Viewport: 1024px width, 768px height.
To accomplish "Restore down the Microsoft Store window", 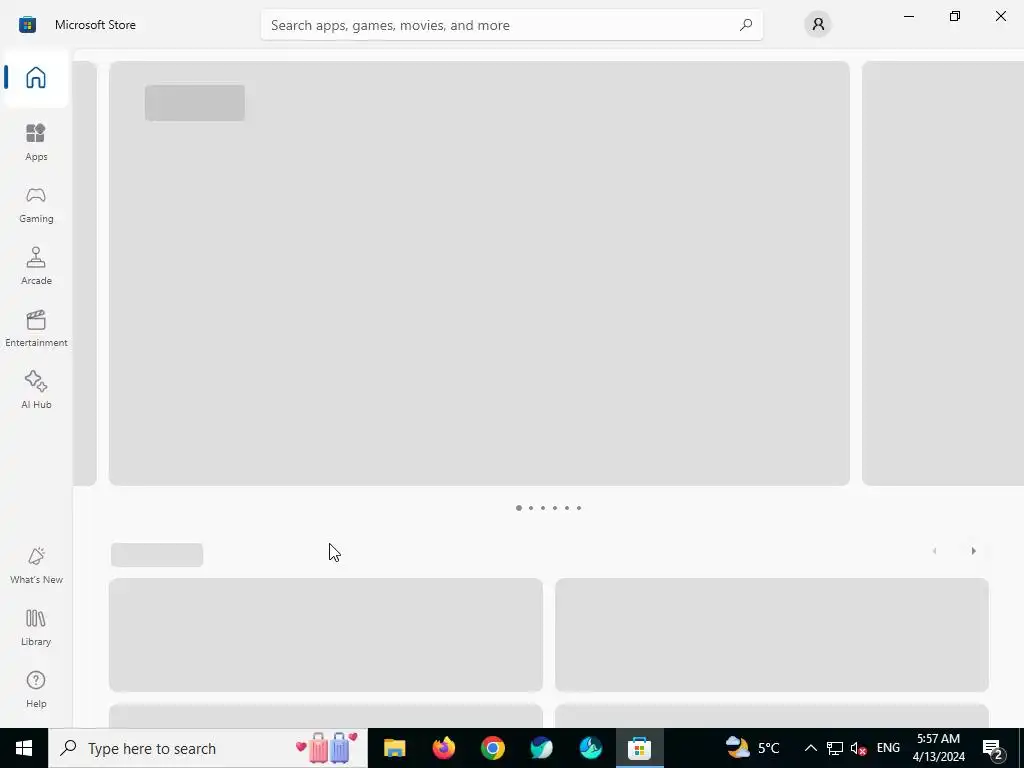I will point(955,16).
